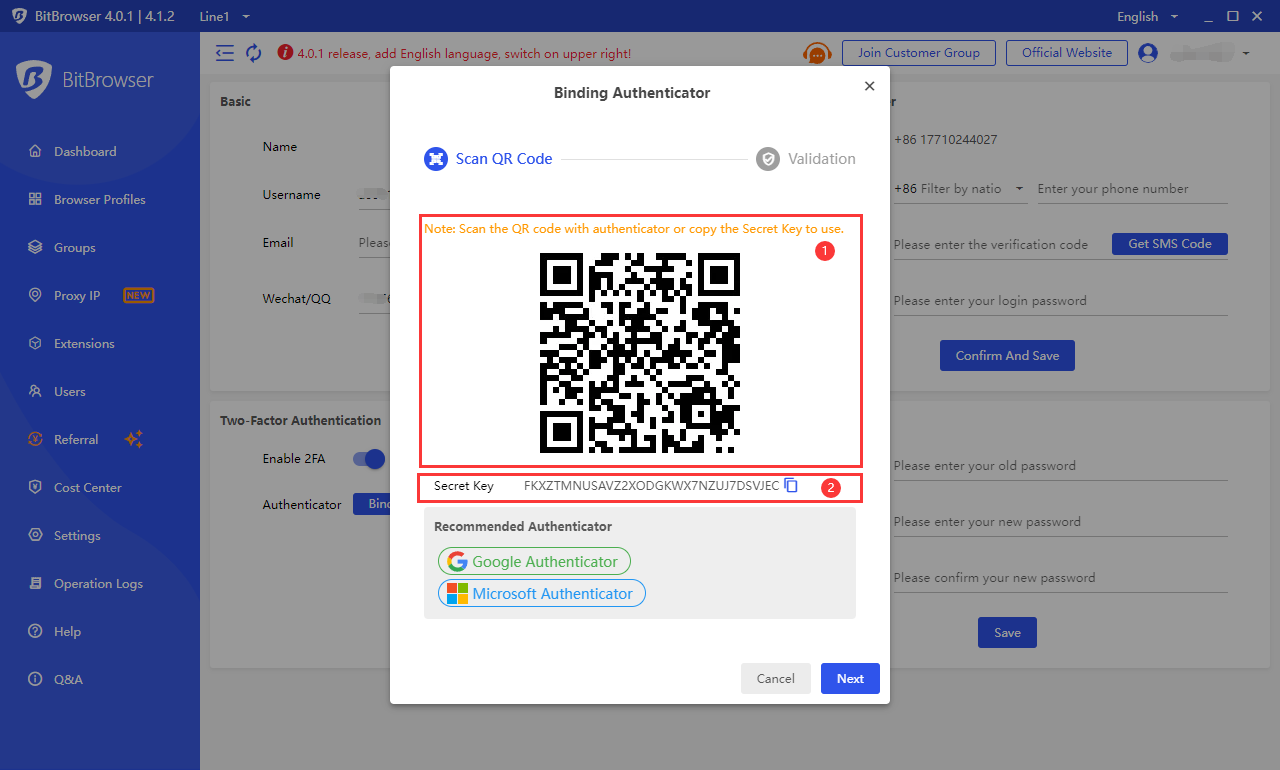The width and height of the screenshot is (1280, 770).
Task: Click the Operation Logs document icon
Action: click(x=35, y=583)
